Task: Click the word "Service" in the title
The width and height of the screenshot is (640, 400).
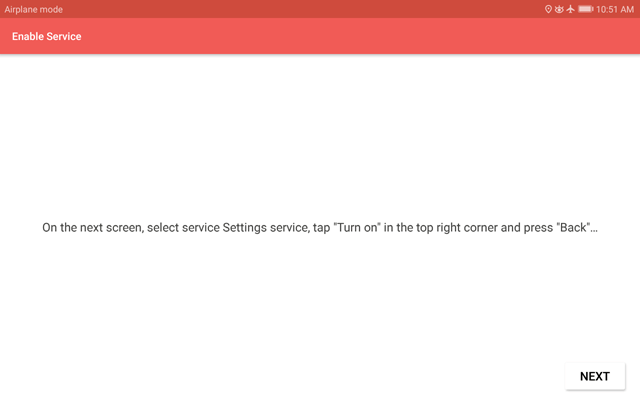Action: click(x=64, y=36)
